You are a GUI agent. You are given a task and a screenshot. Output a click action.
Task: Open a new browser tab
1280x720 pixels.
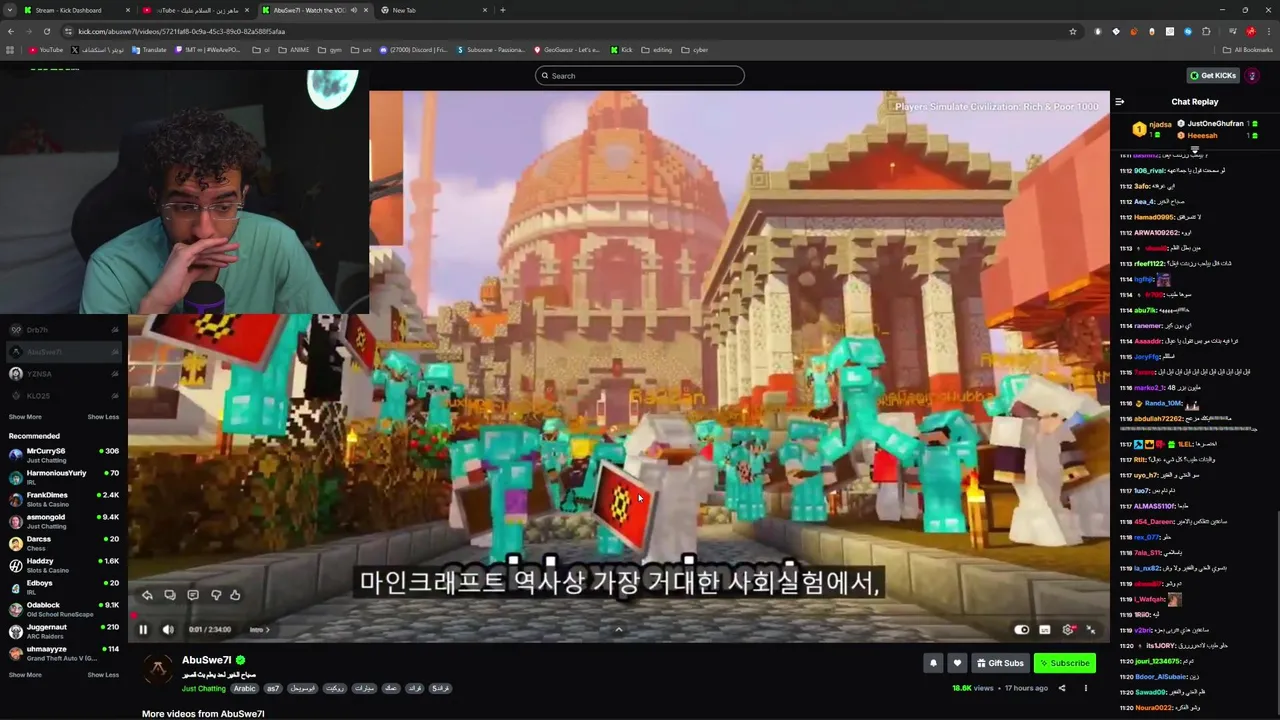(x=502, y=10)
